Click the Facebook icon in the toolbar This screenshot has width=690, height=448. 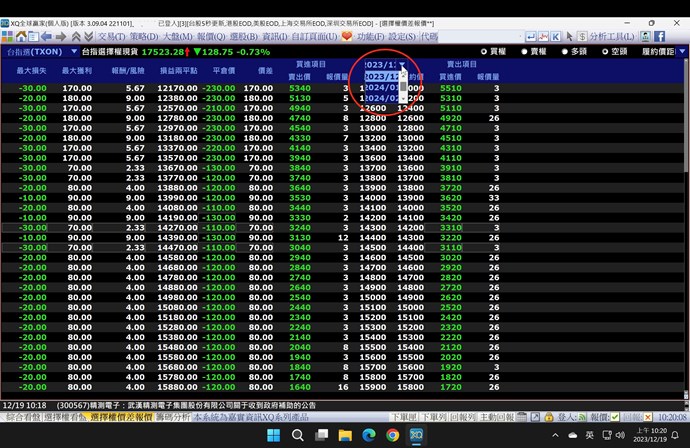coord(660,36)
